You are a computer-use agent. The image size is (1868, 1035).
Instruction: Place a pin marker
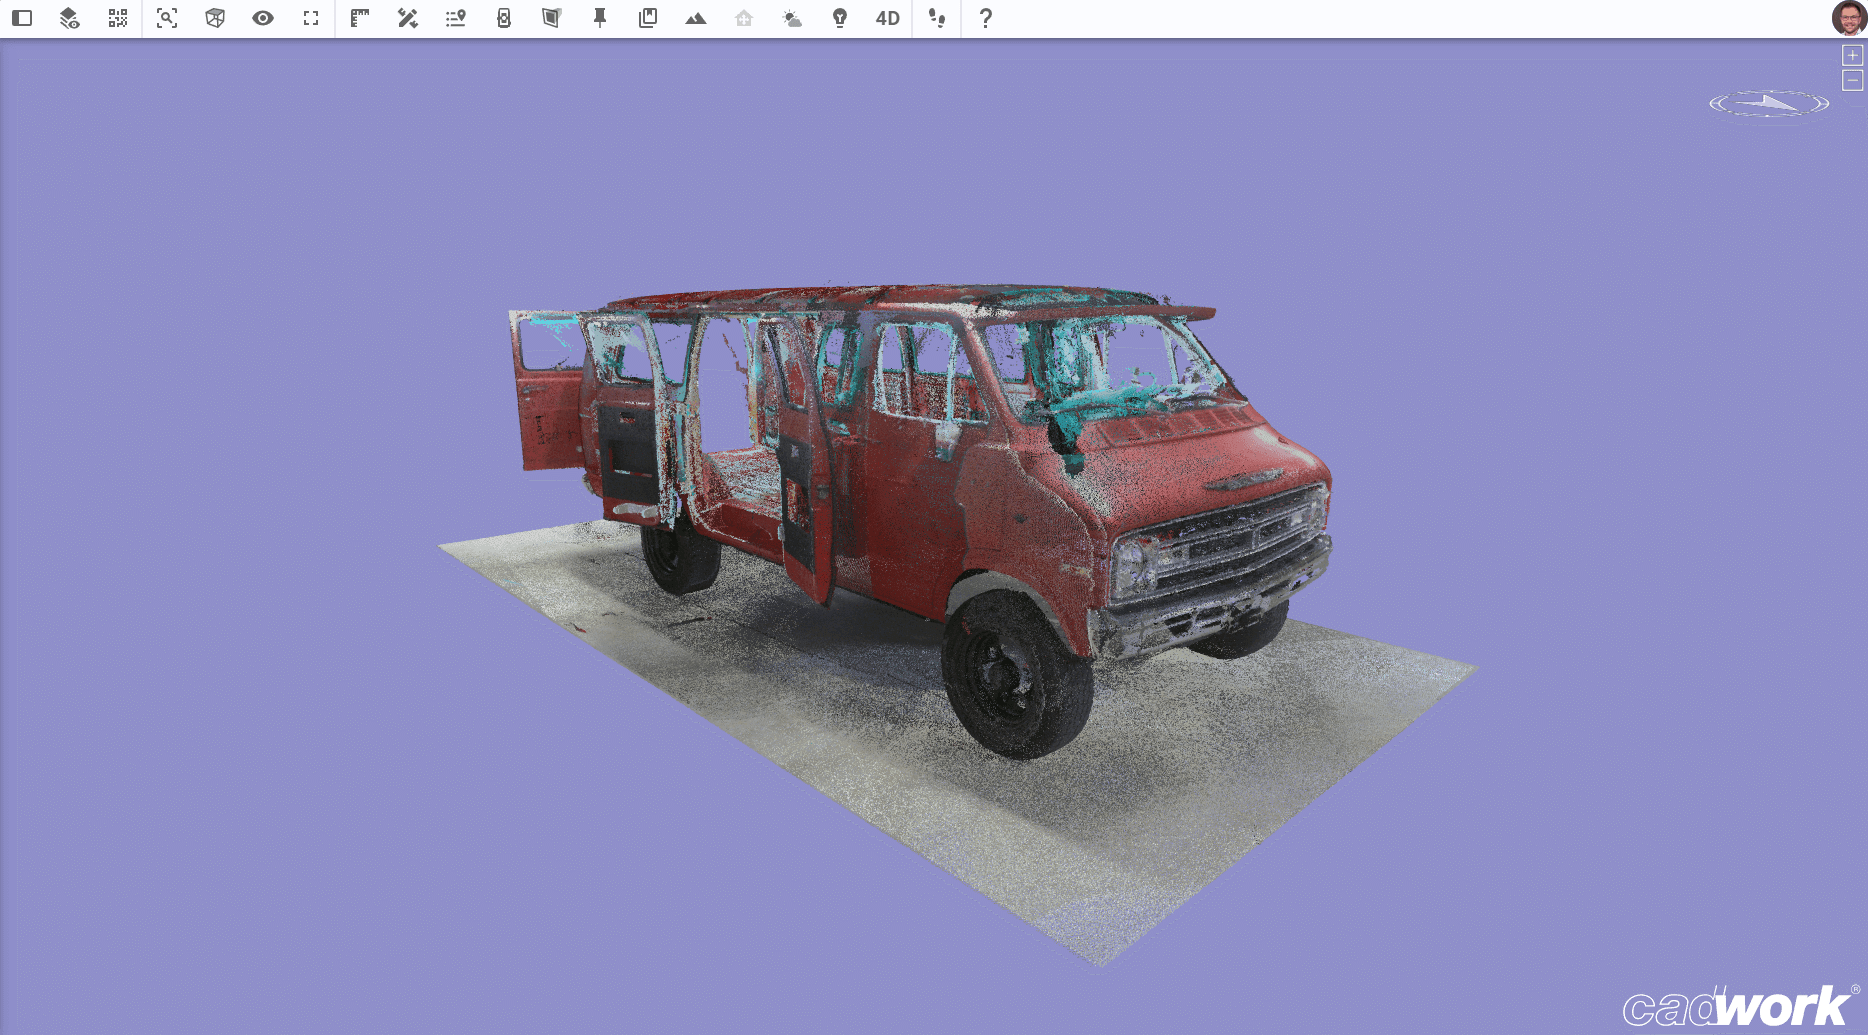tap(599, 18)
